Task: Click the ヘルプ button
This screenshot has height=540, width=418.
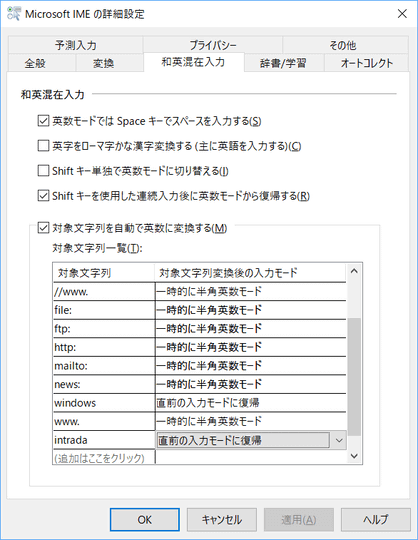Action: [x=376, y=519]
